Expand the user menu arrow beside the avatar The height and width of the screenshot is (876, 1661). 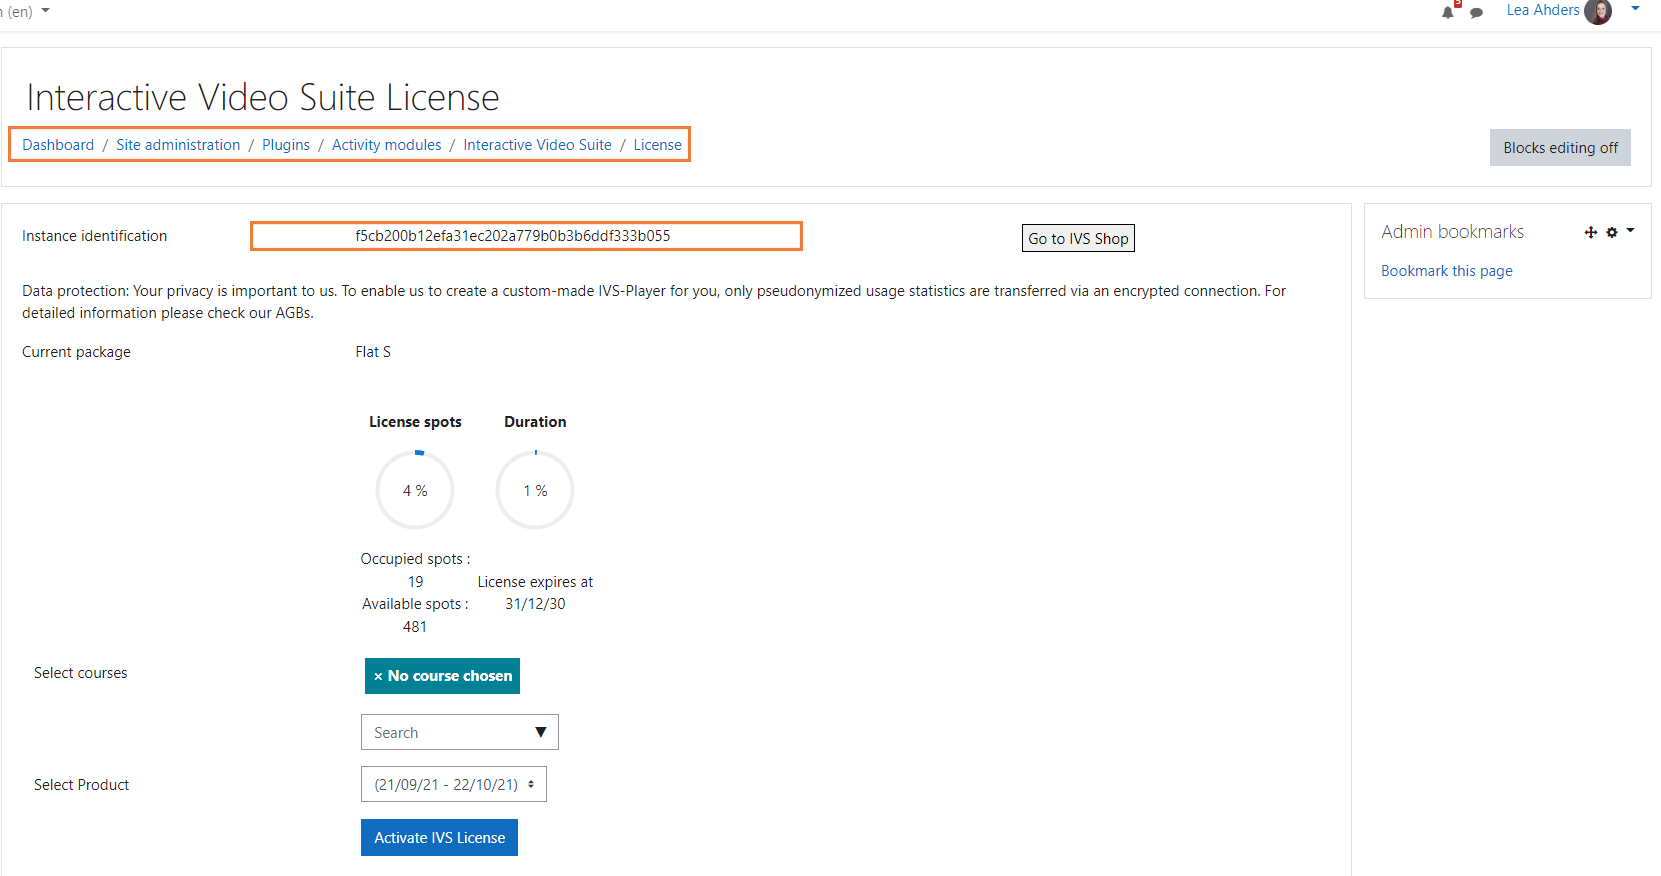point(1635,9)
